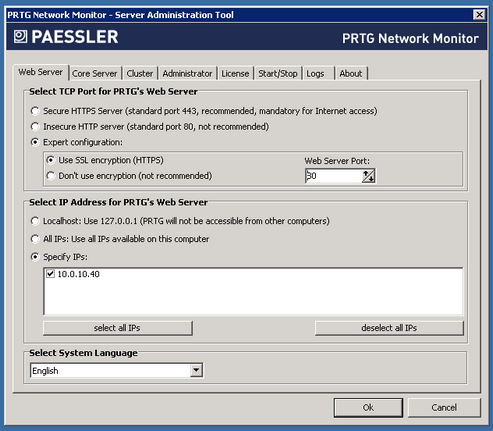Switch to the Administrator tab
Image resolution: width=493 pixels, height=431 pixels.
pyautogui.click(x=187, y=73)
